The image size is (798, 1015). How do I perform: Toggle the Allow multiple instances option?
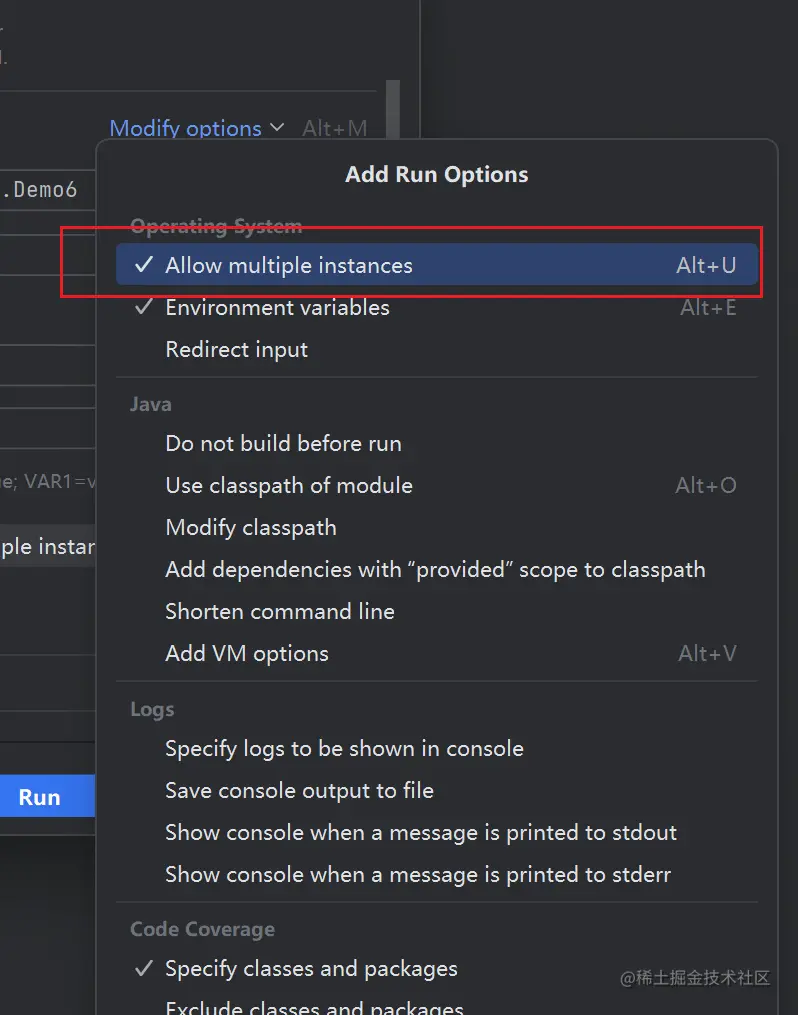click(289, 266)
